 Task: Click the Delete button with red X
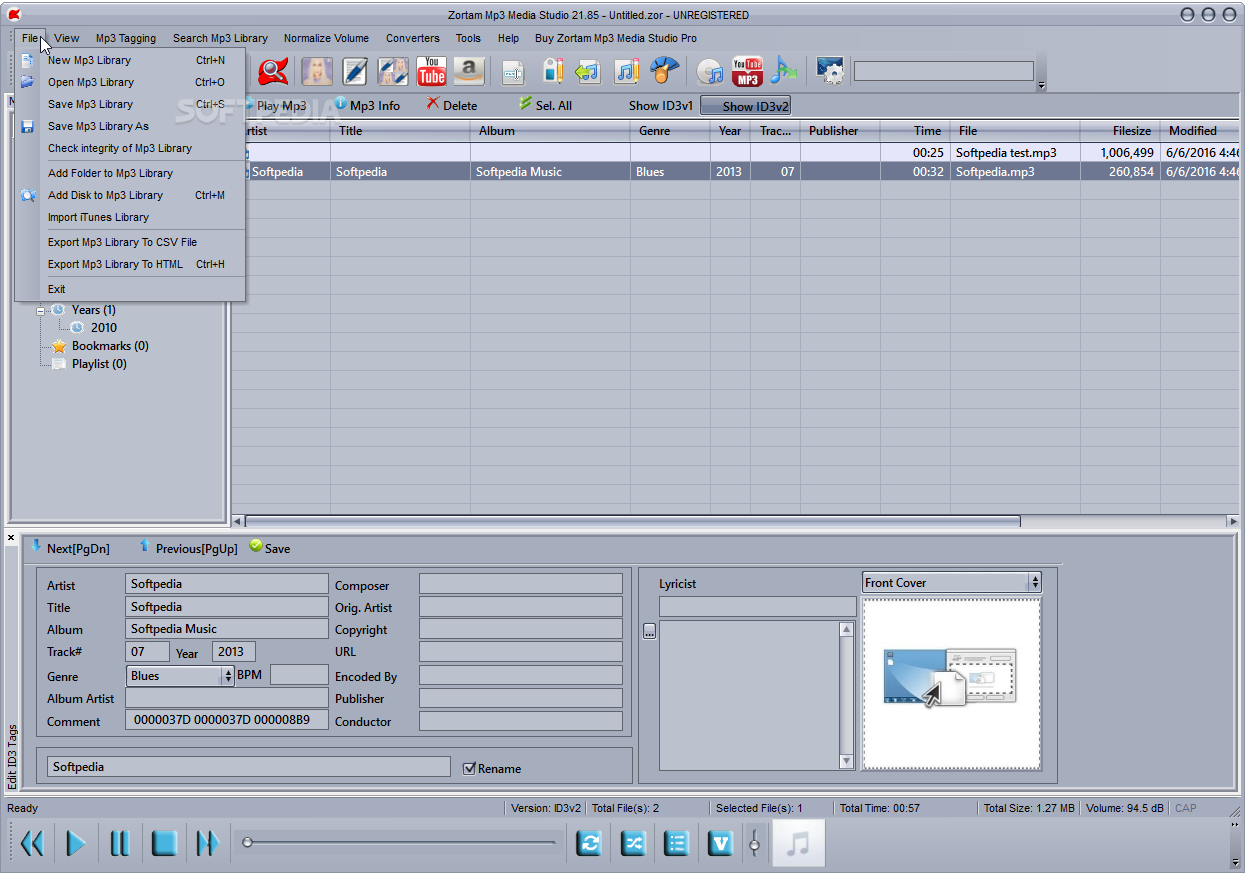point(452,105)
